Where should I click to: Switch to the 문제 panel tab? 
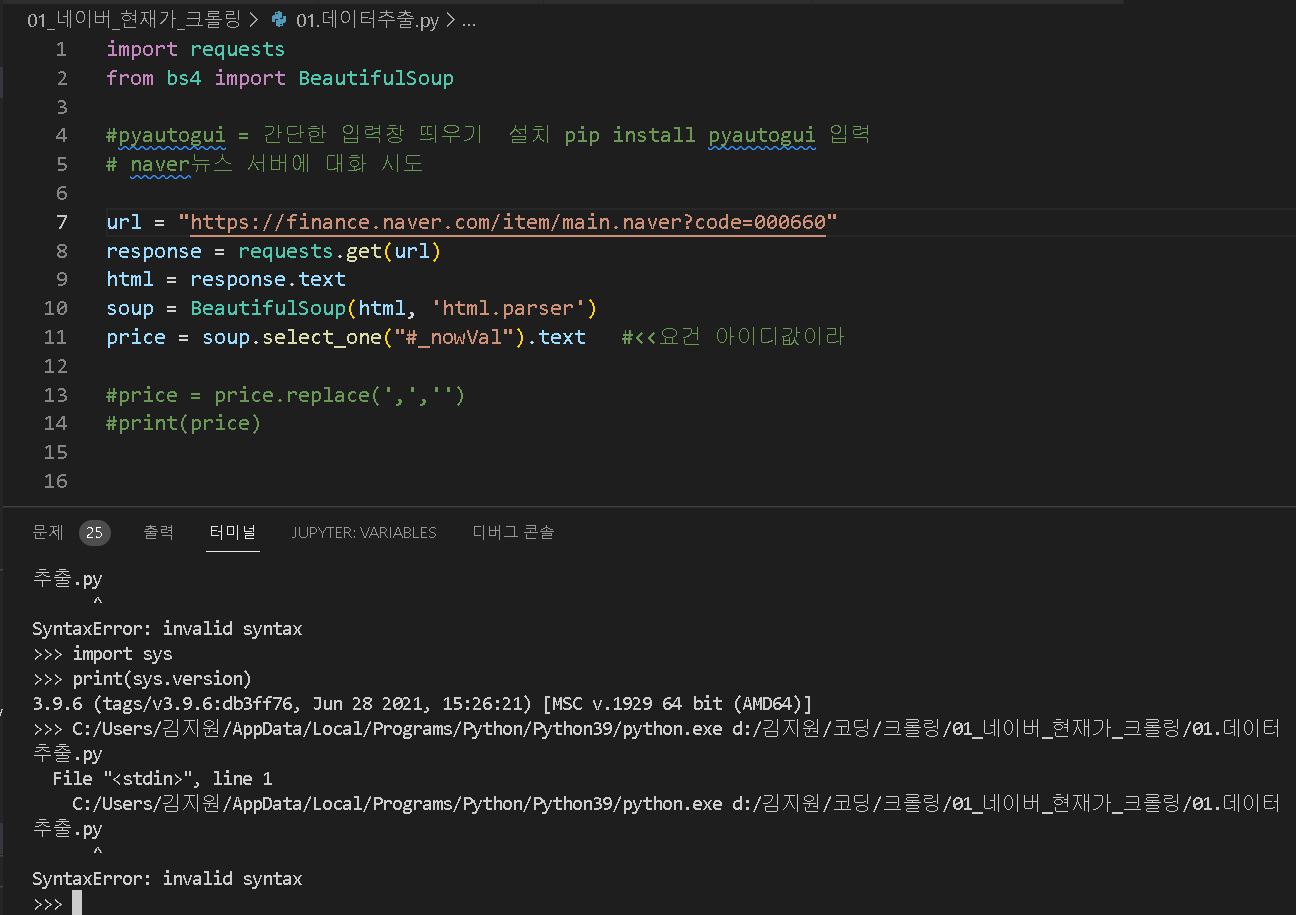[x=47, y=532]
